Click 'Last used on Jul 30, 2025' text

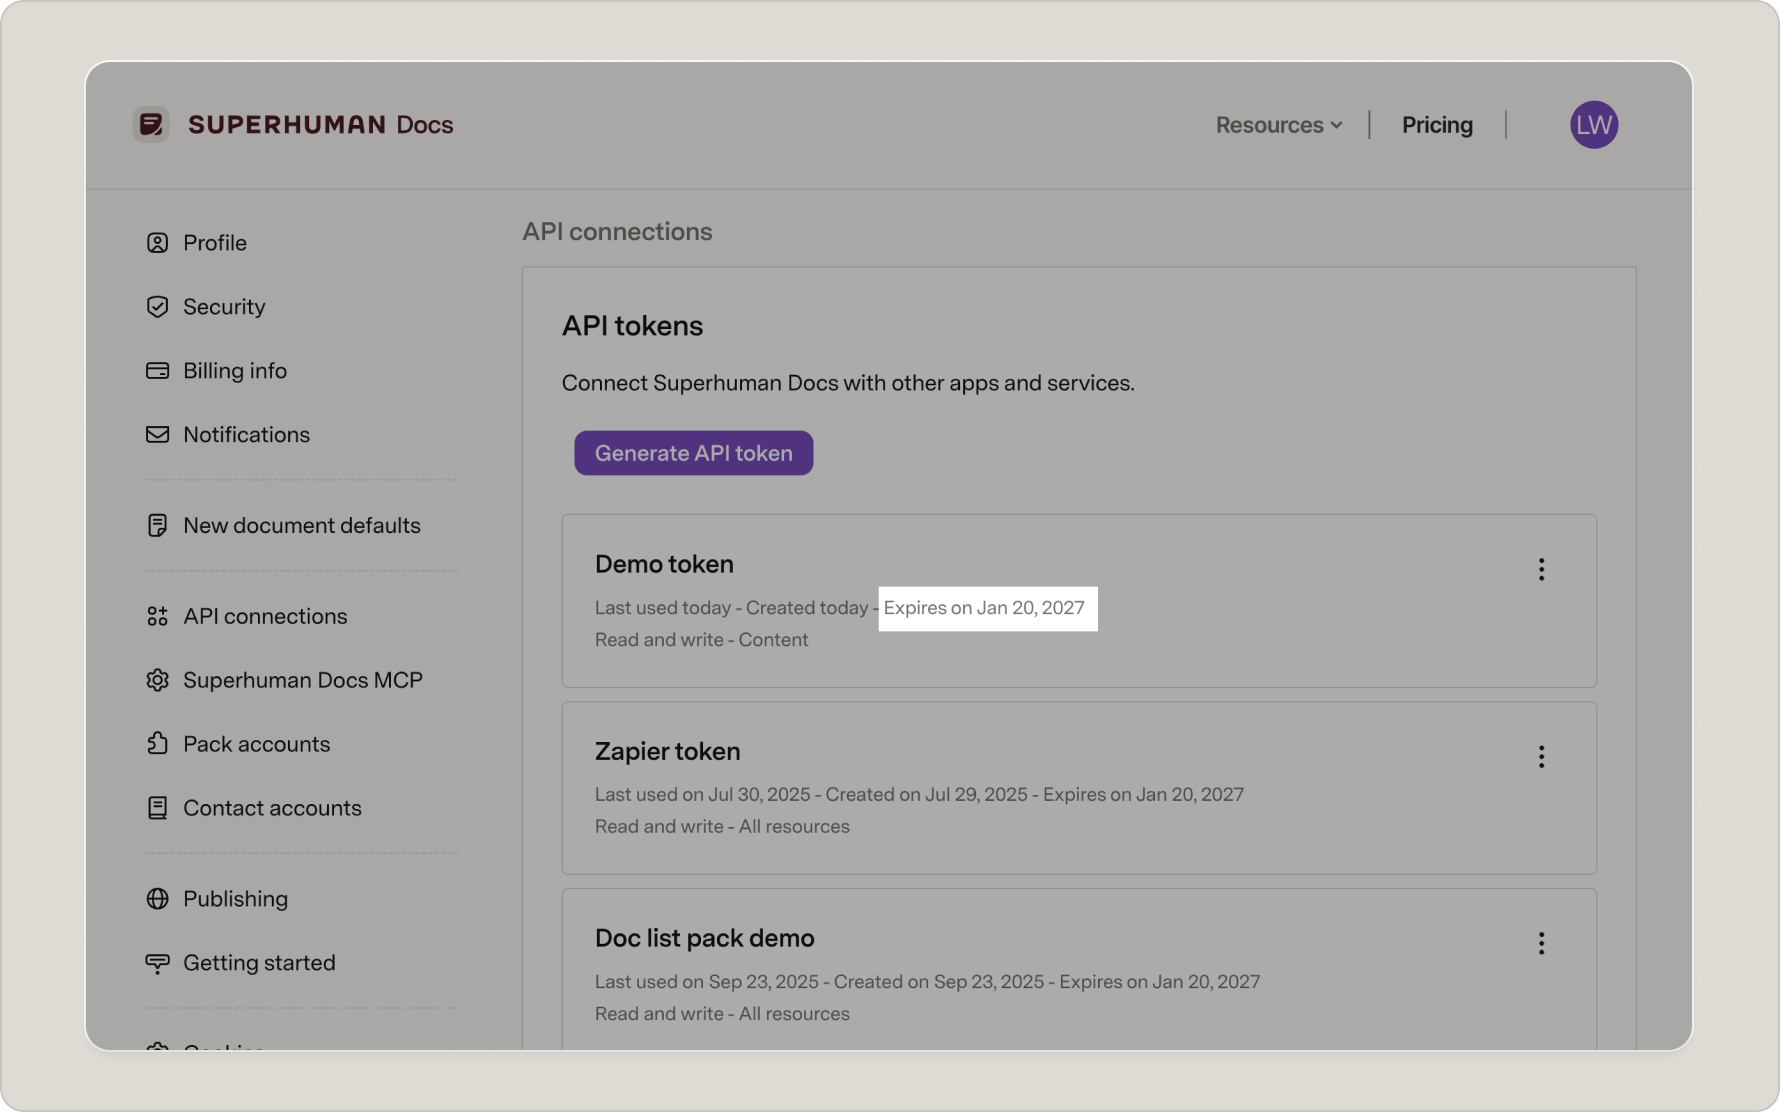click(702, 795)
